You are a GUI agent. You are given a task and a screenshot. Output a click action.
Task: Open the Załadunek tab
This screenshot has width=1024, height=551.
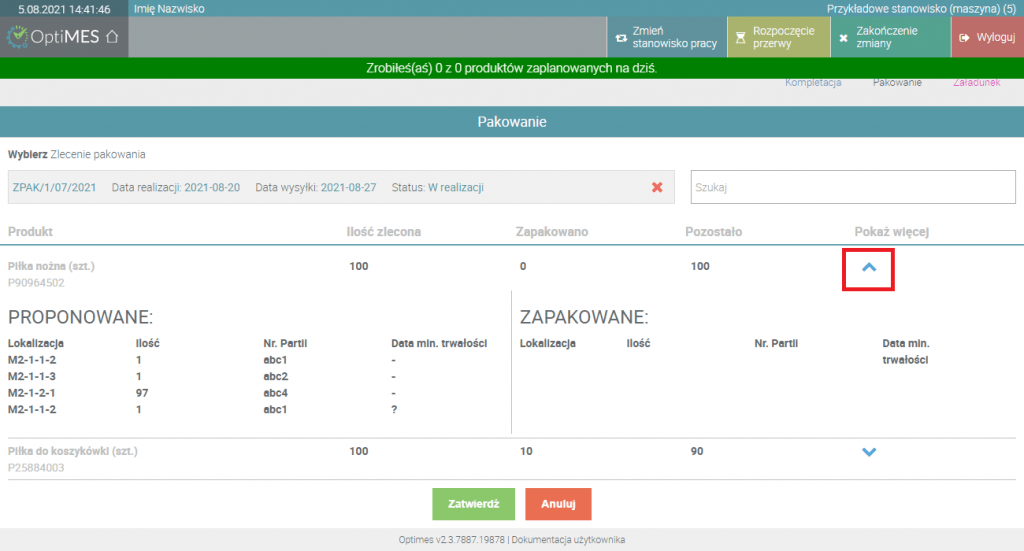point(977,83)
